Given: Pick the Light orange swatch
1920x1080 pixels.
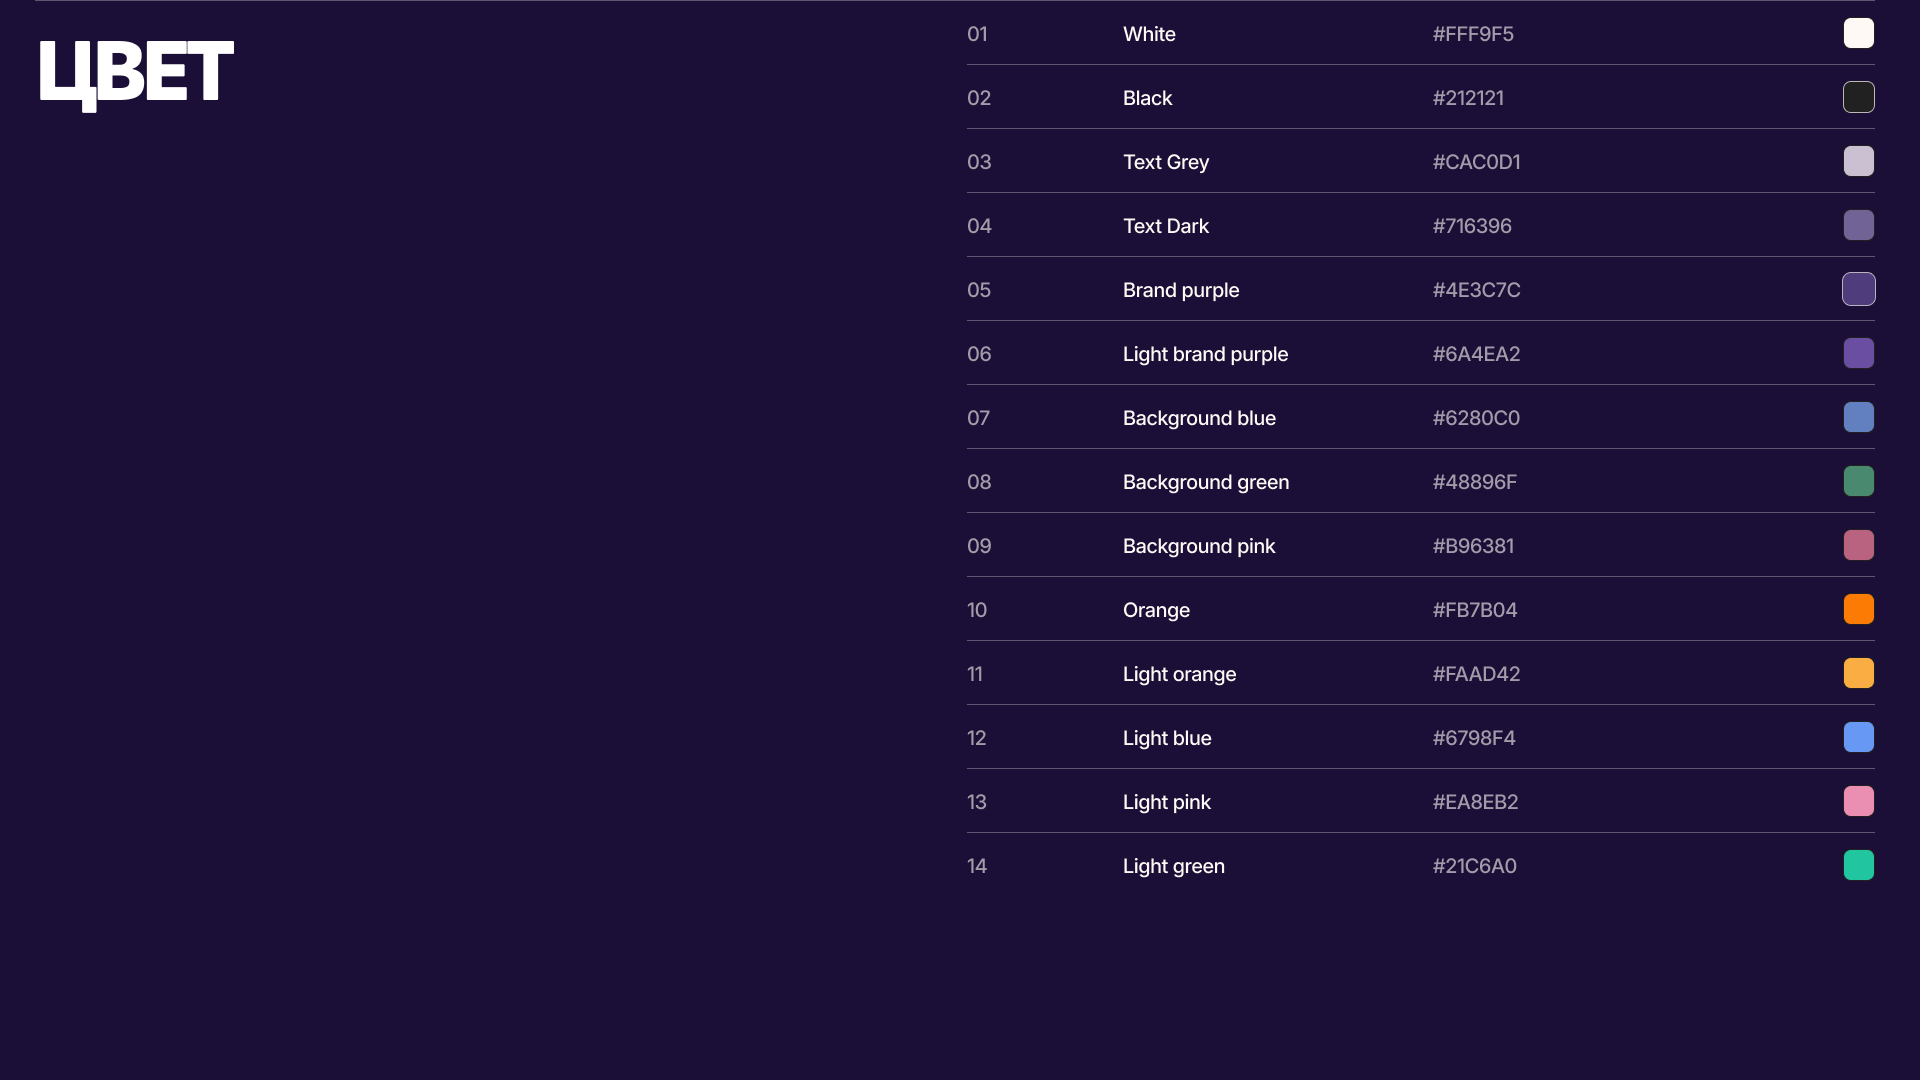Looking at the screenshot, I should point(1858,673).
